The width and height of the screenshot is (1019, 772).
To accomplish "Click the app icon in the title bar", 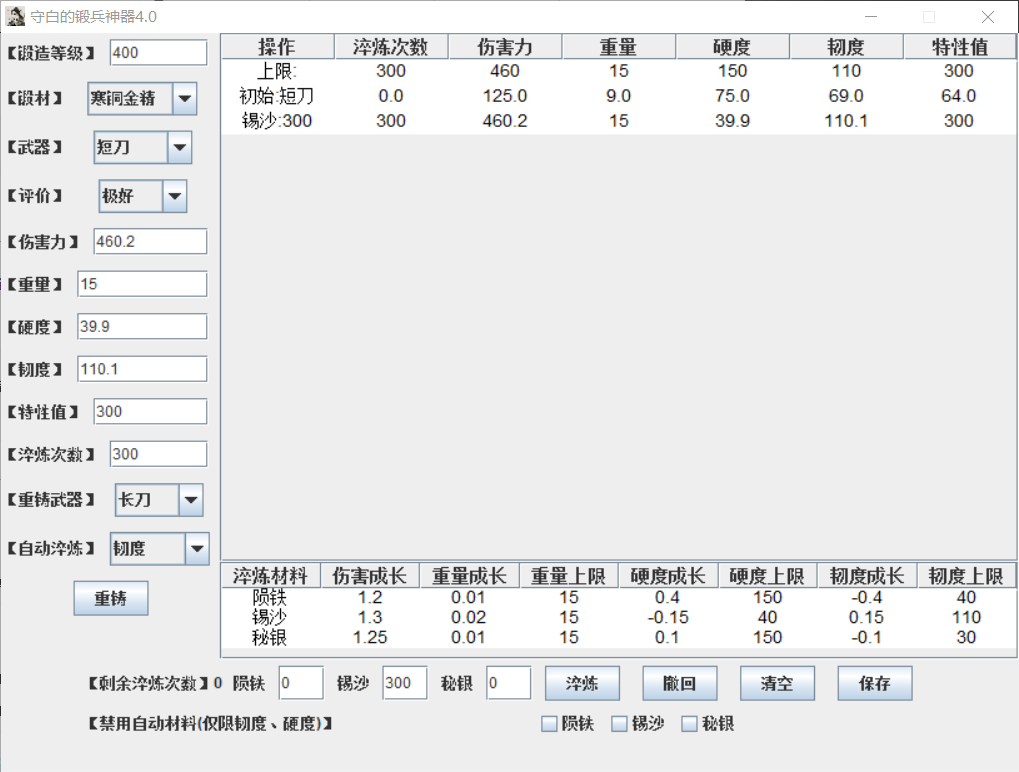I will (x=15, y=16).
